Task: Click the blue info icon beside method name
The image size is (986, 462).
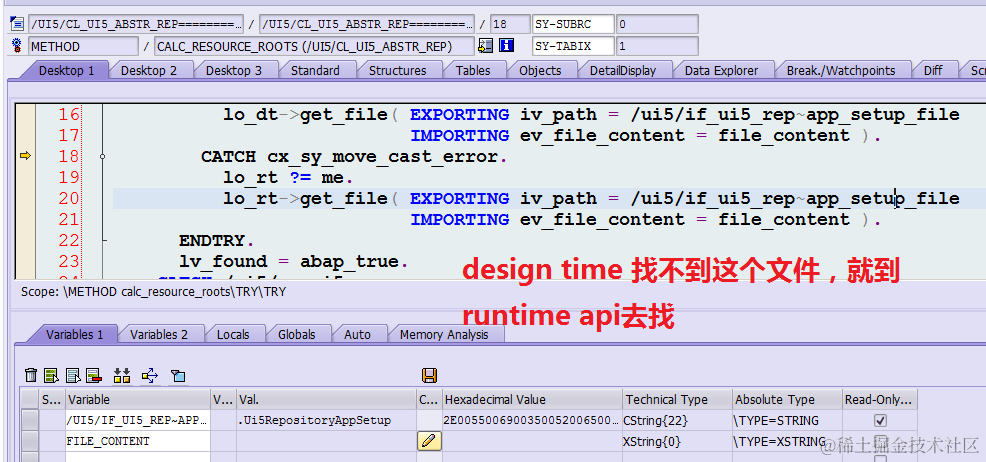Action: pyautogui.click(x=506, y=45)
